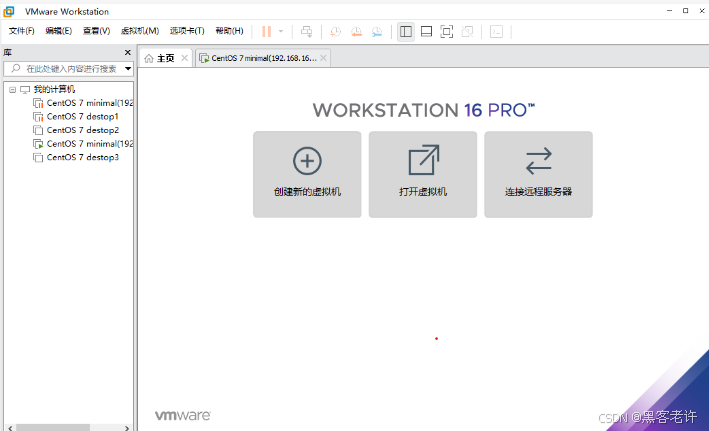
Task: Select 我的计算机 in the library tree
Action: [x=54, y=90]
